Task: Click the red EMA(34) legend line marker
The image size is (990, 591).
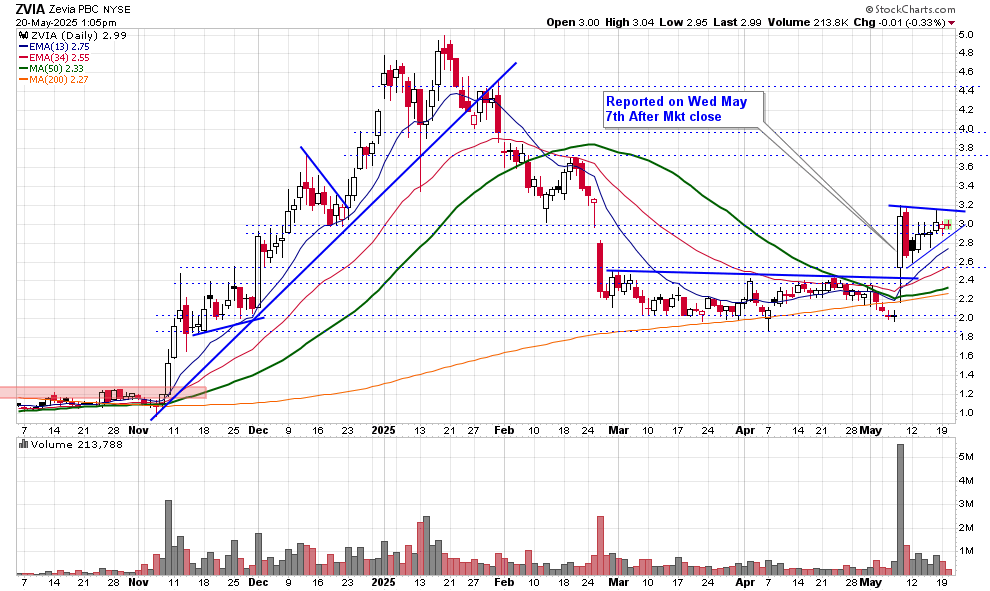Action: click(25, 57)
